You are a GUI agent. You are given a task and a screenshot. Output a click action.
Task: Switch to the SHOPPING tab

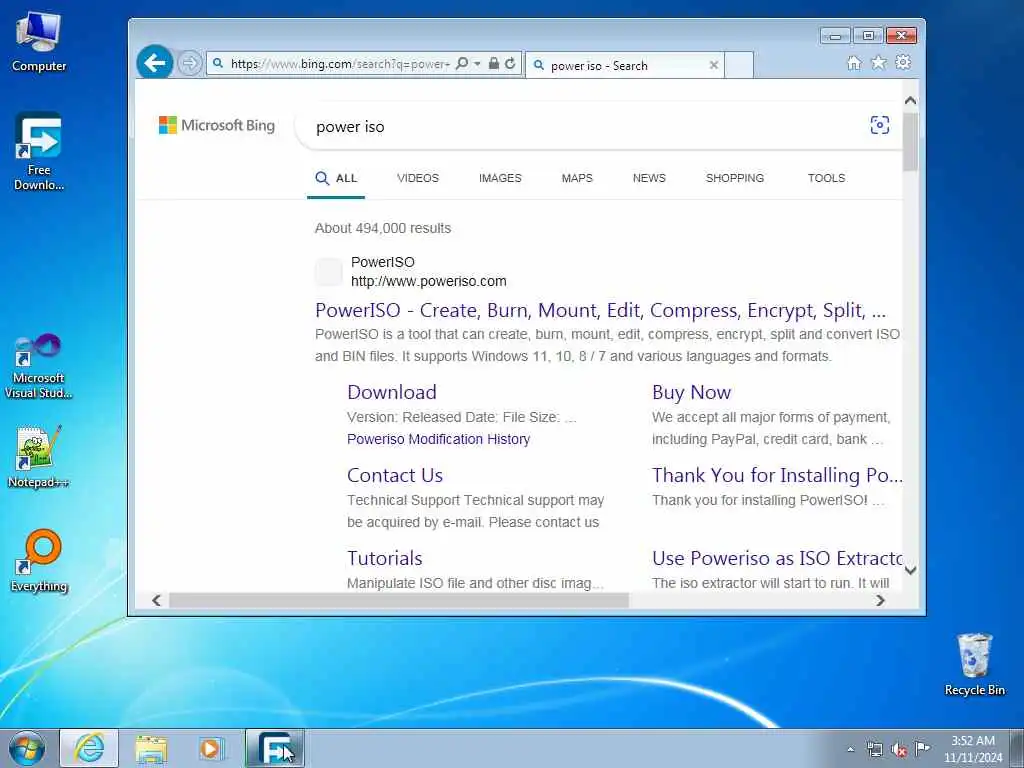pos(735,178)
